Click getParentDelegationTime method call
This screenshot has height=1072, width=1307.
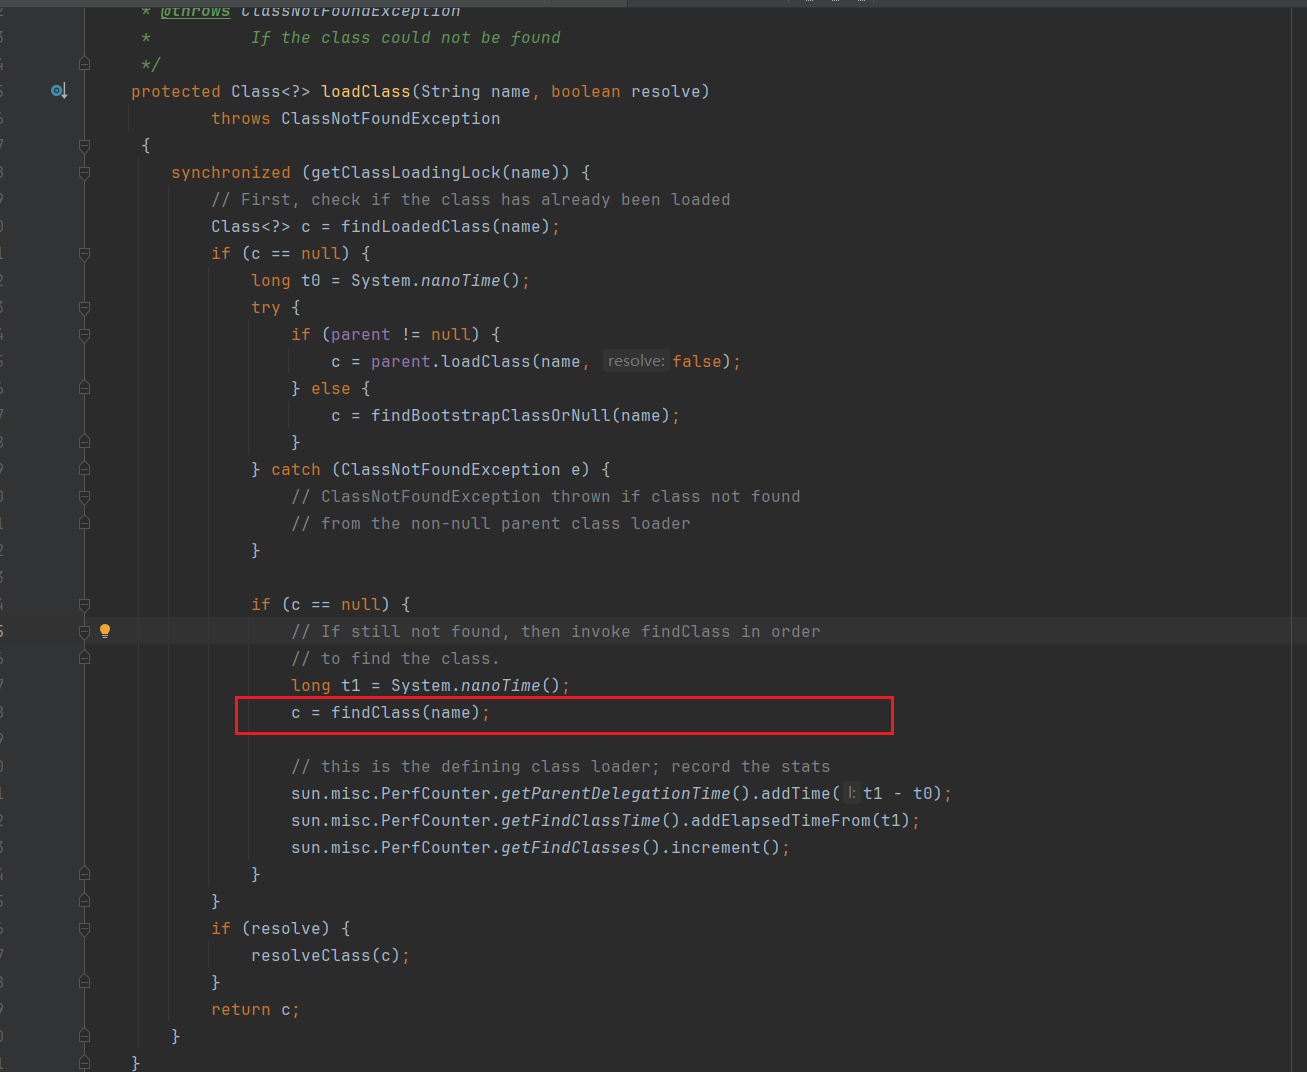(616, 793)
